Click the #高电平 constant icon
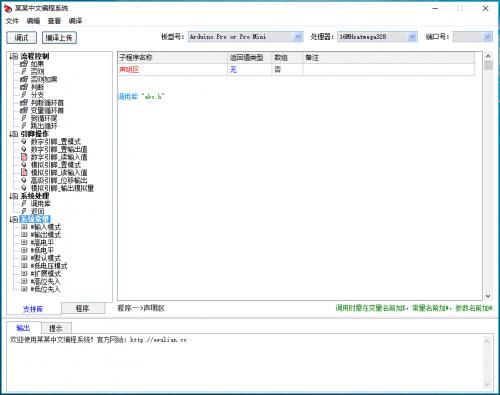This screenshot has width=500, height=395. [24, 242]
